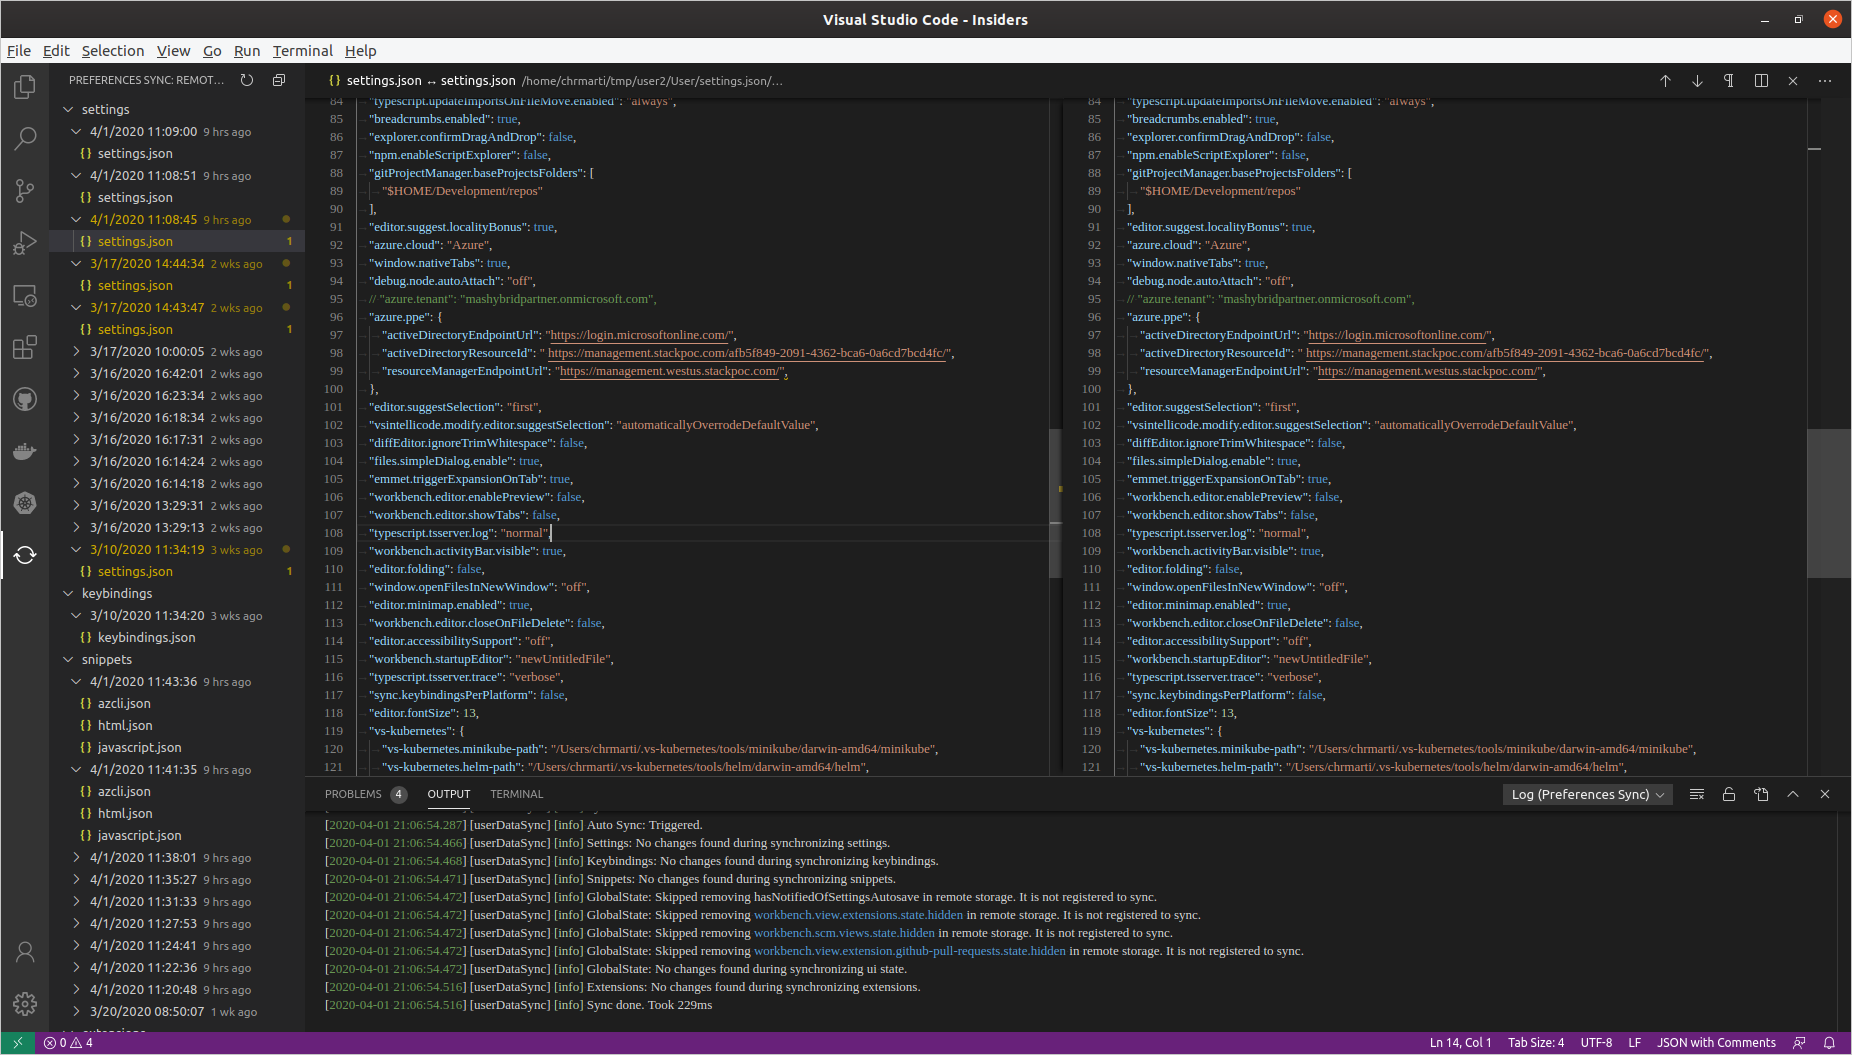
Task: Open the Extensions view
Action: 25,347
